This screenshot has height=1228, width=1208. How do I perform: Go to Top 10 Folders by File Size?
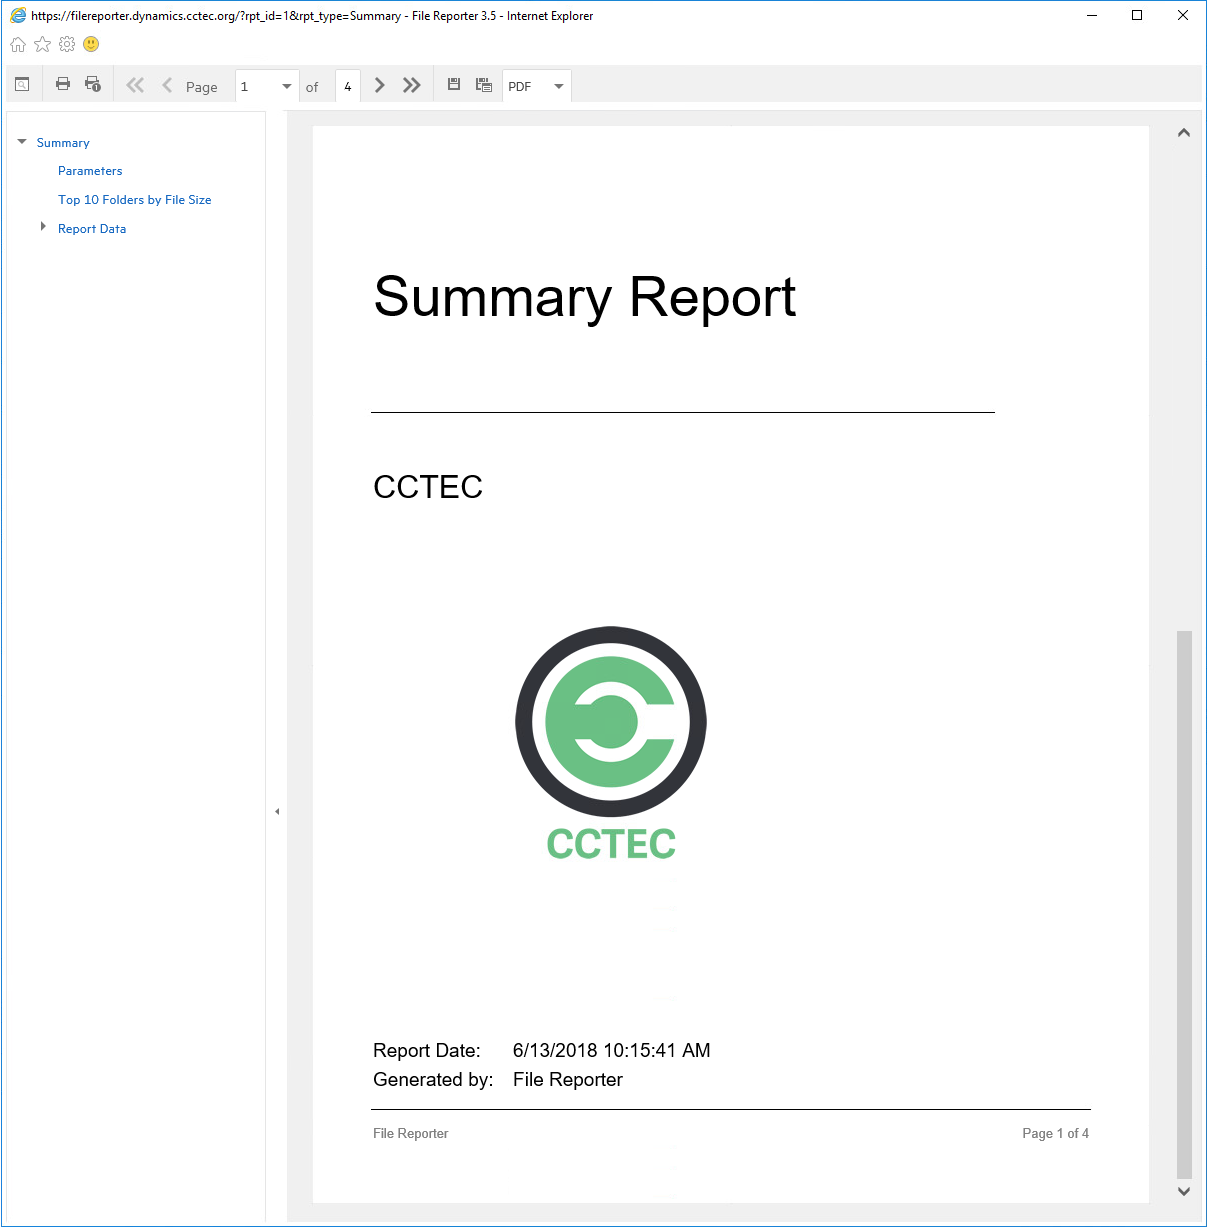pyautogui.click(x=135, y=200)
